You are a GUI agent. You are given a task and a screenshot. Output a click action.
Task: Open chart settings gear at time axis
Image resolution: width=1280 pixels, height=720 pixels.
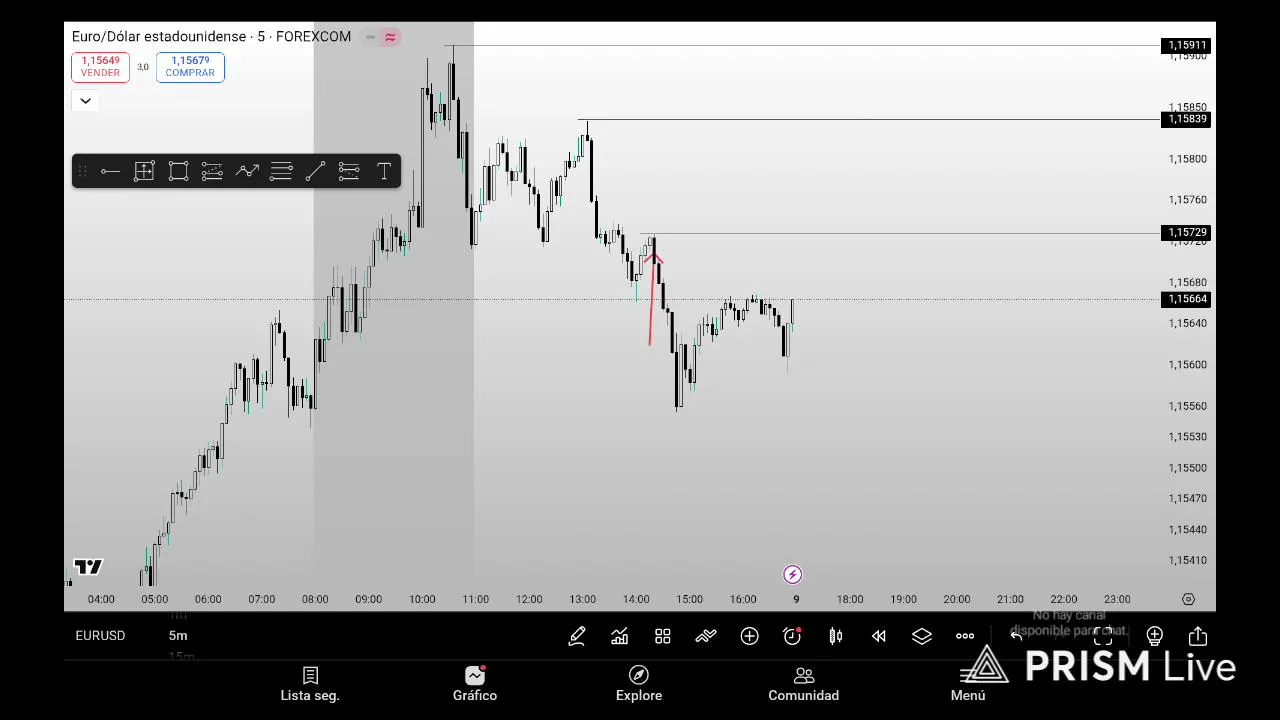point(1188,599)
